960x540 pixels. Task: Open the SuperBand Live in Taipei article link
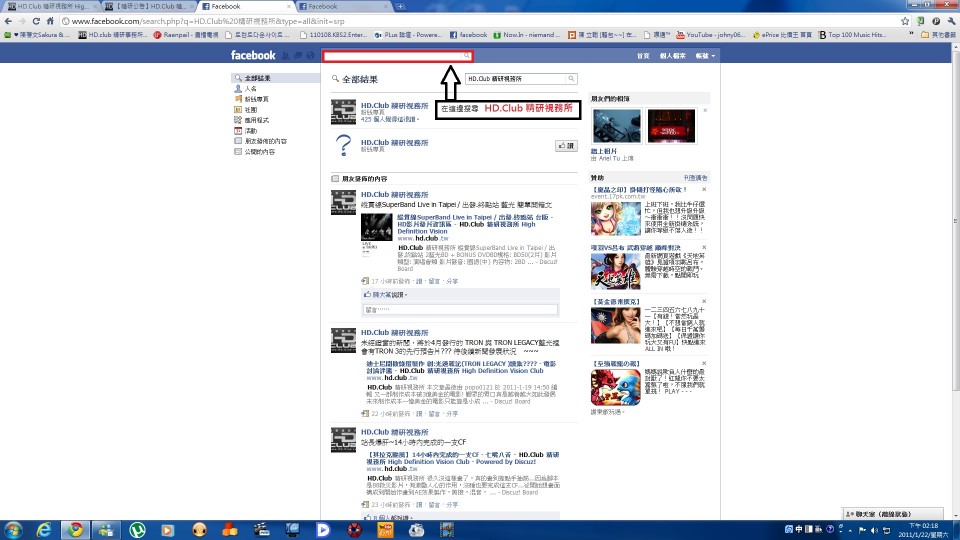474,224
